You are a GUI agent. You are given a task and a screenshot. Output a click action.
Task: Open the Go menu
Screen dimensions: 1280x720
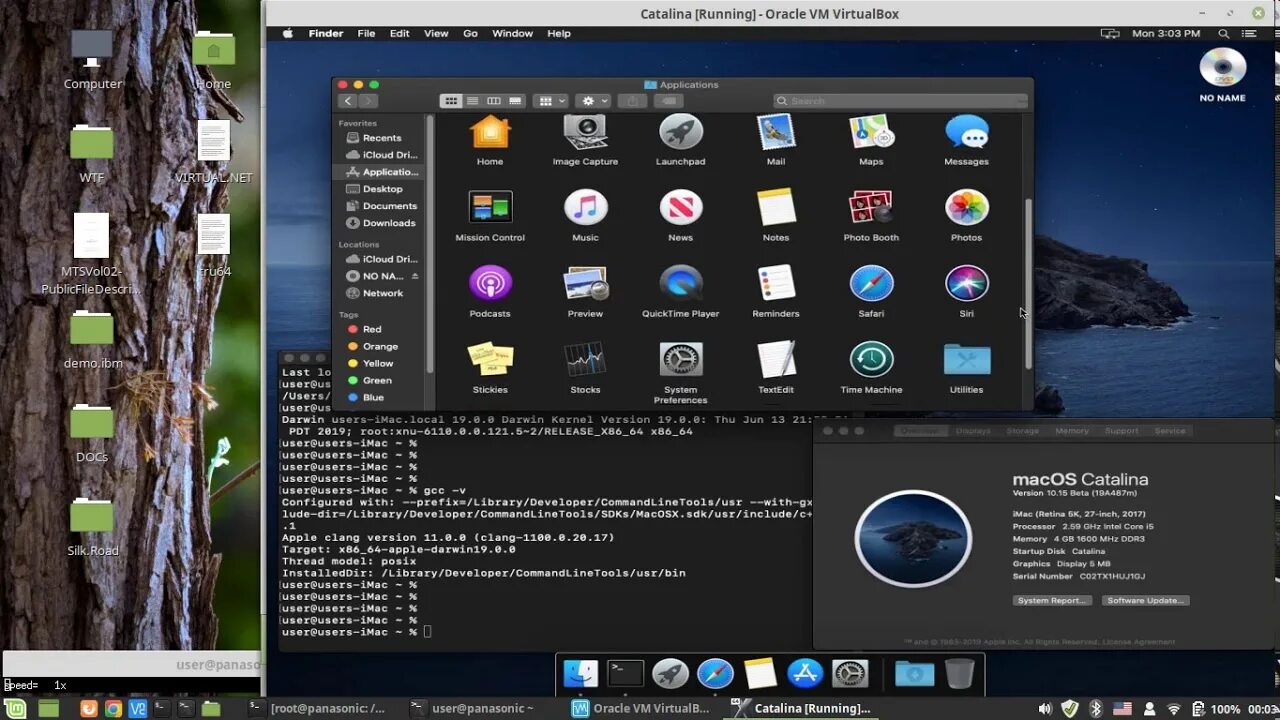tap(470, 33)
